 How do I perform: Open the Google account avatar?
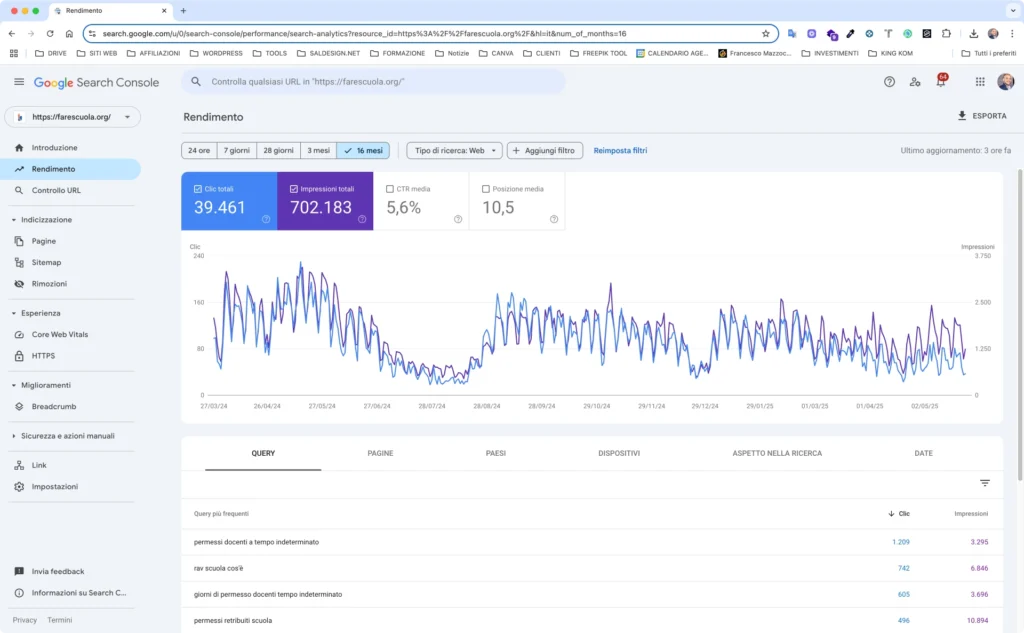pos(1006,82)
